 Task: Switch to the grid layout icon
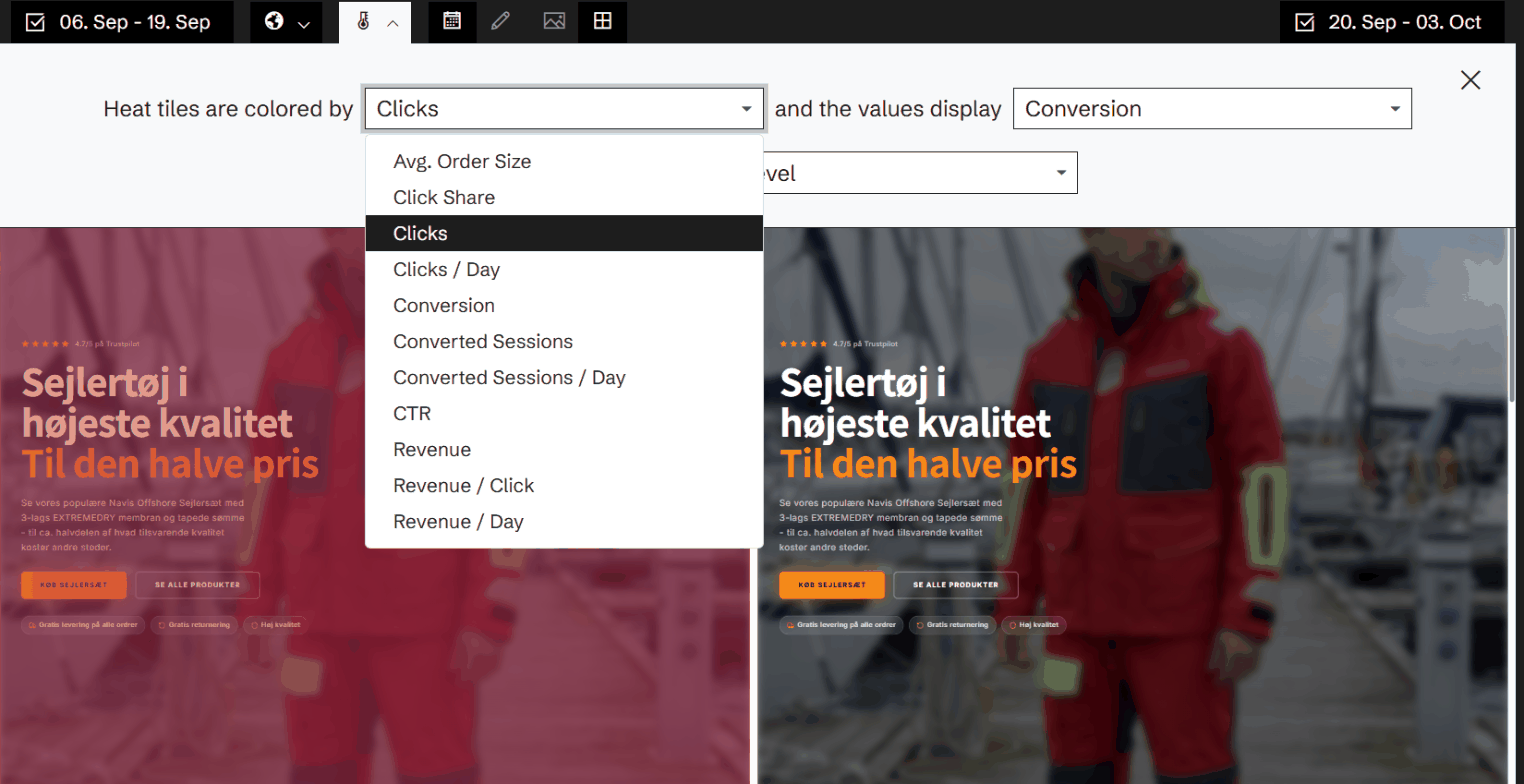click(602, 21)
